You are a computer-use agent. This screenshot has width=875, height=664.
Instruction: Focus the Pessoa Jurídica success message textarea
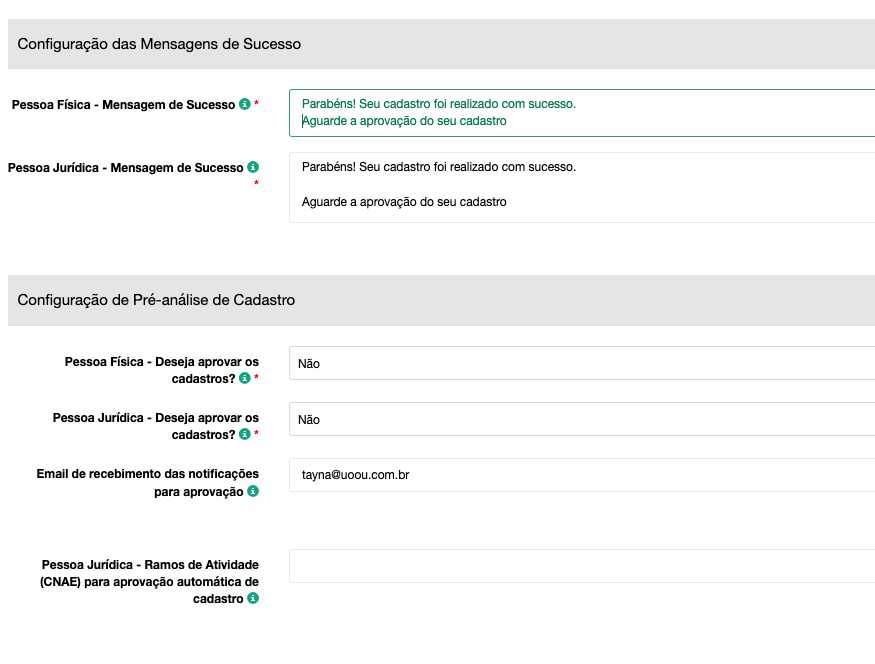(x=582, y=187)
